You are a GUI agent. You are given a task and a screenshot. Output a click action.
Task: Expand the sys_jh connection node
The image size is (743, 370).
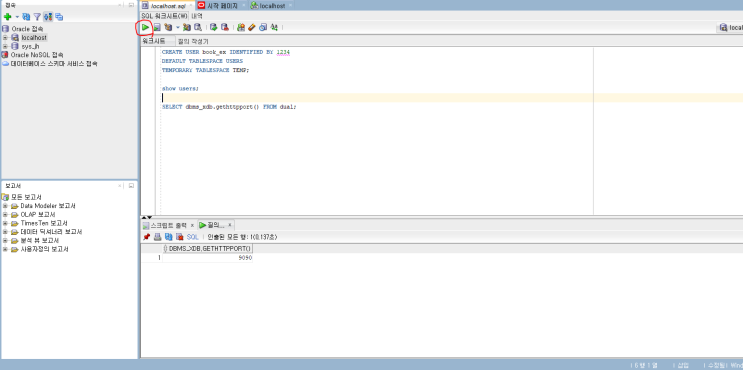[5, 46]
